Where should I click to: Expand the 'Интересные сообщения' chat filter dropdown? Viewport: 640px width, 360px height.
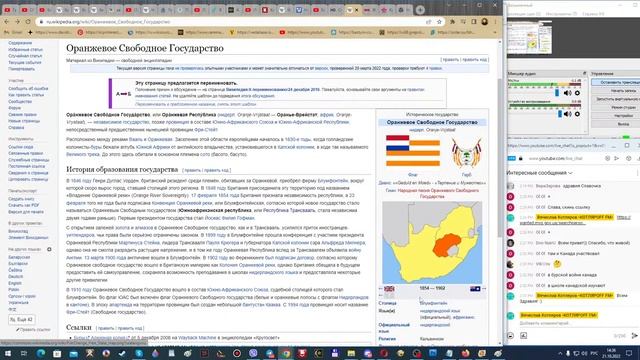click(540, 173)
